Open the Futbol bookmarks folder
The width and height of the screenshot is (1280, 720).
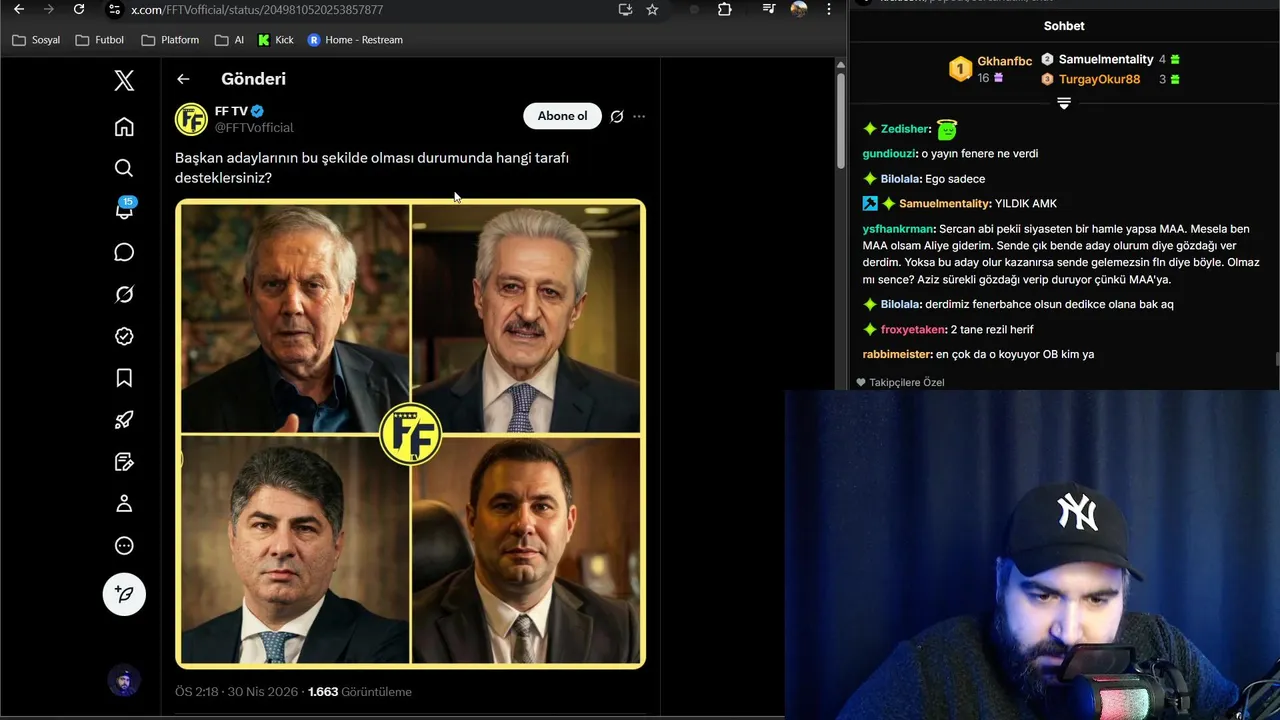[x=100, y=40]
